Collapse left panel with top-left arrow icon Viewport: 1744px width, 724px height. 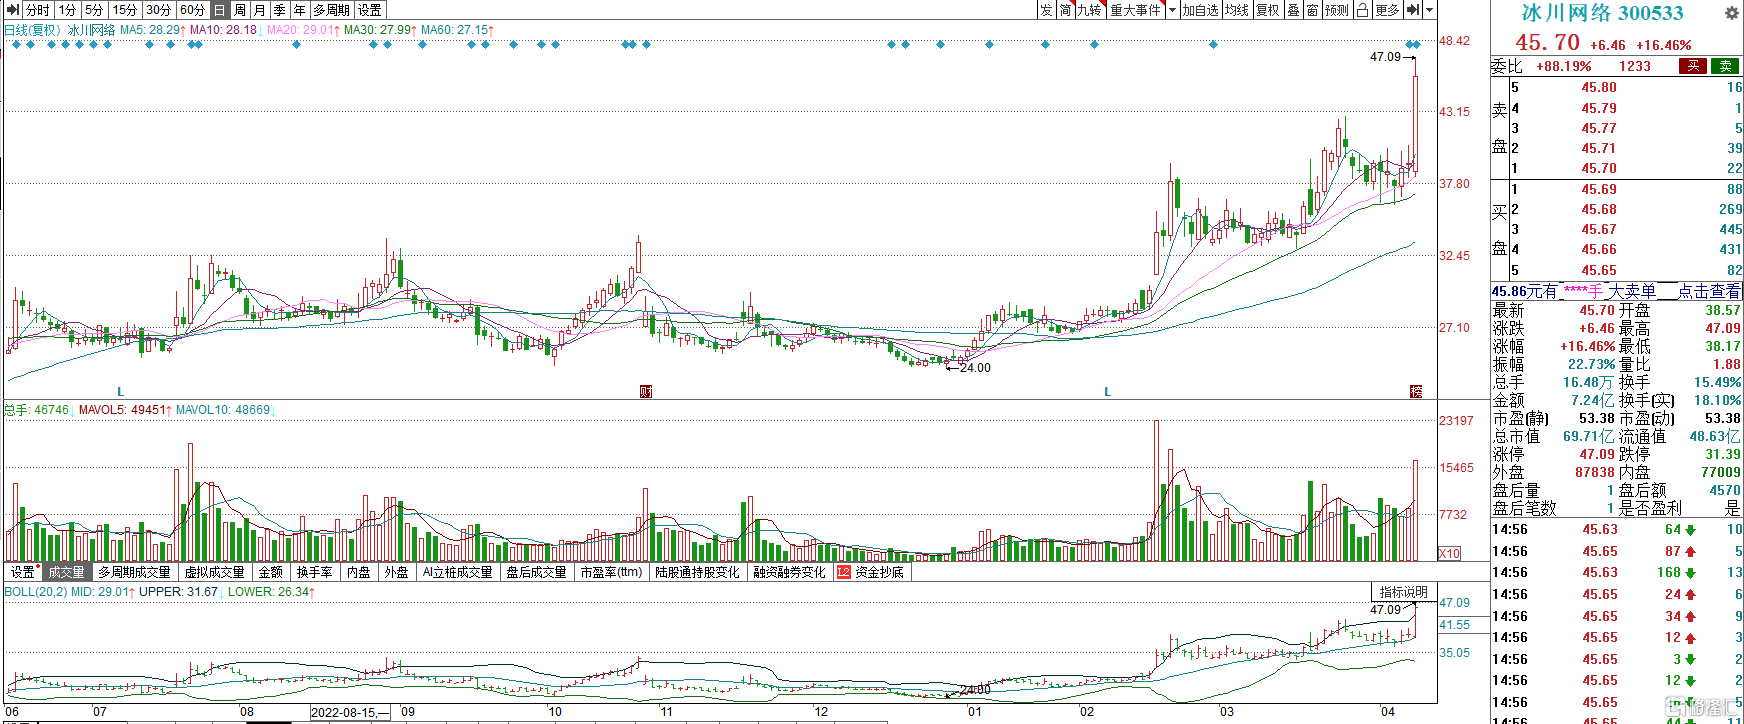pyautogui.click(x=13, y=10)
